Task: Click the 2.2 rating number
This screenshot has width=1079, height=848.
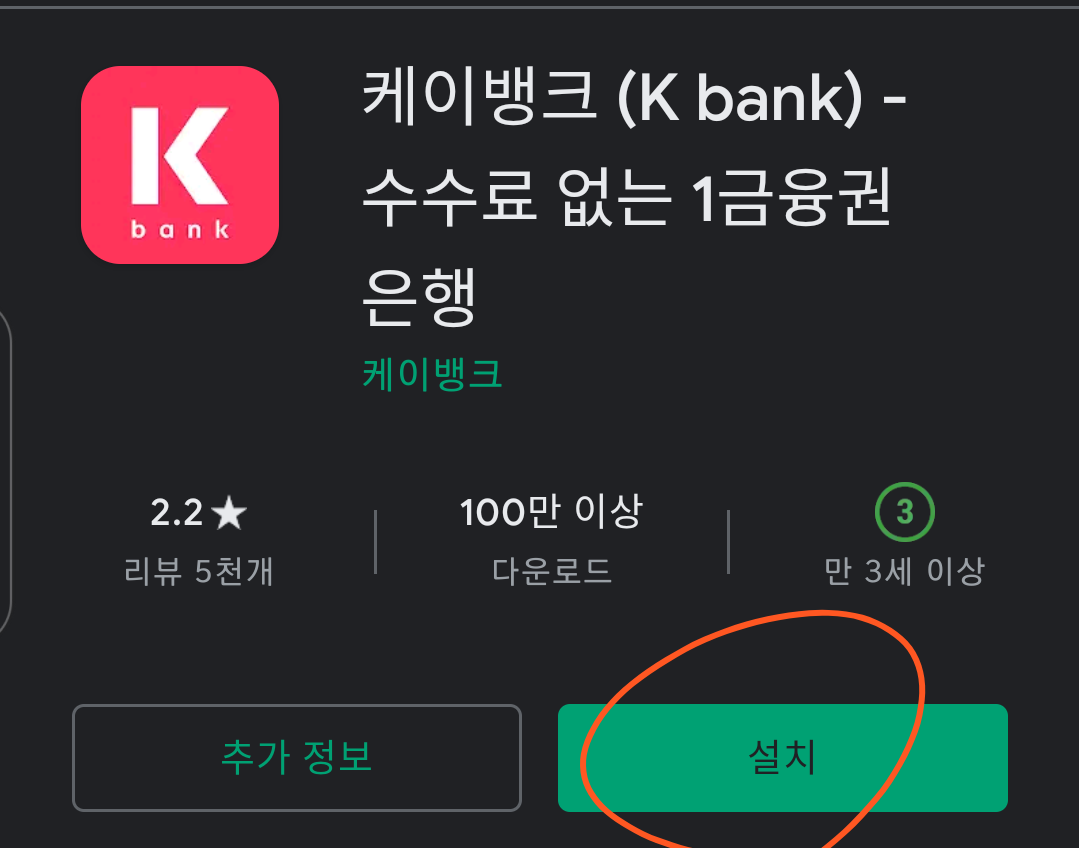Action: click(x=177, y=513)
